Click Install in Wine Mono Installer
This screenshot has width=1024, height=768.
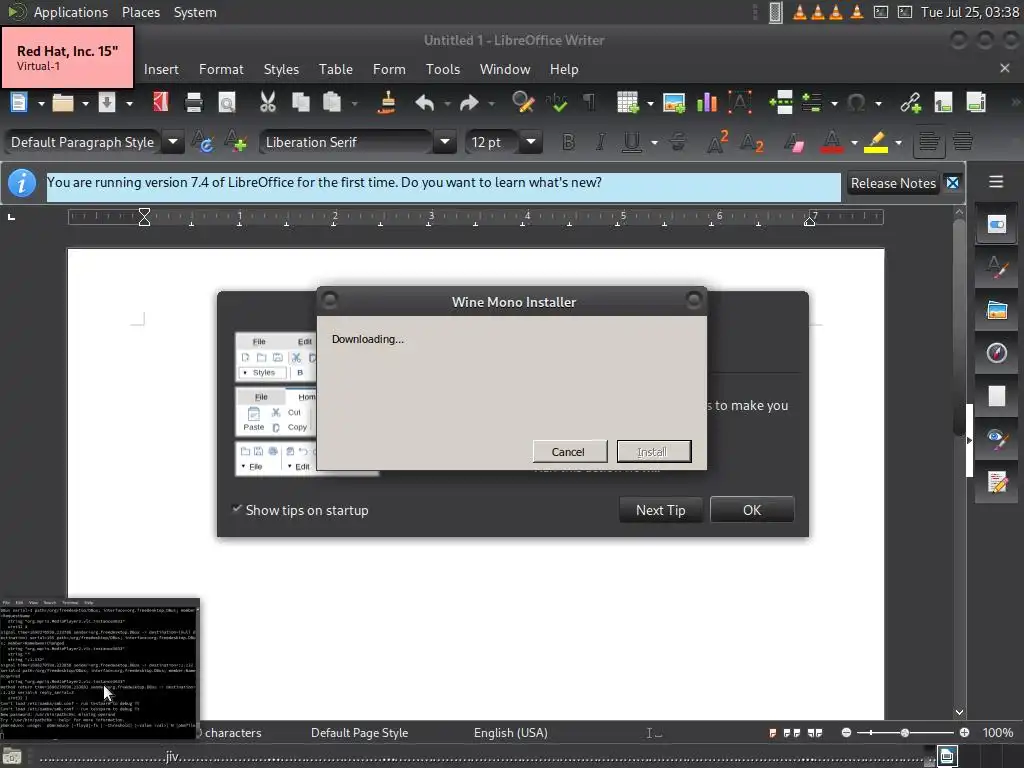tap(654, 451)
